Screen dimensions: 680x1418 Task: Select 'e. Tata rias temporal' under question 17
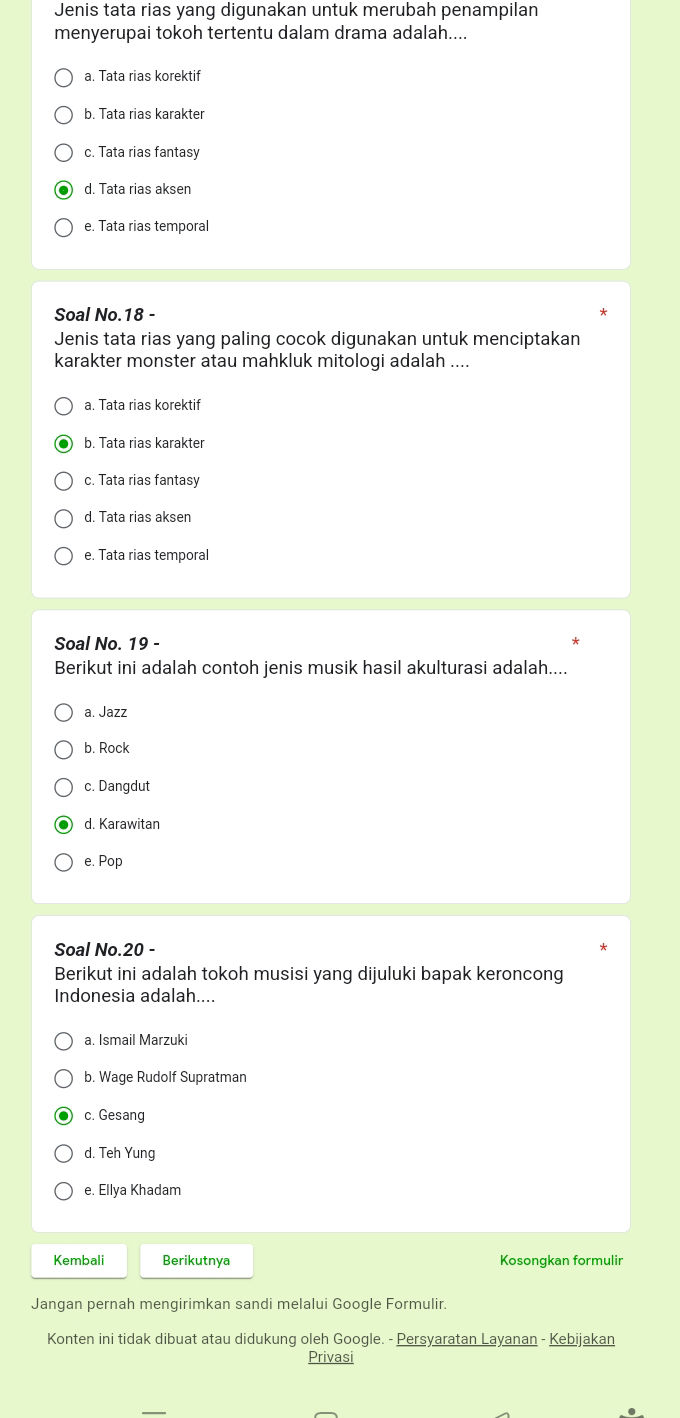click(63, 227)
